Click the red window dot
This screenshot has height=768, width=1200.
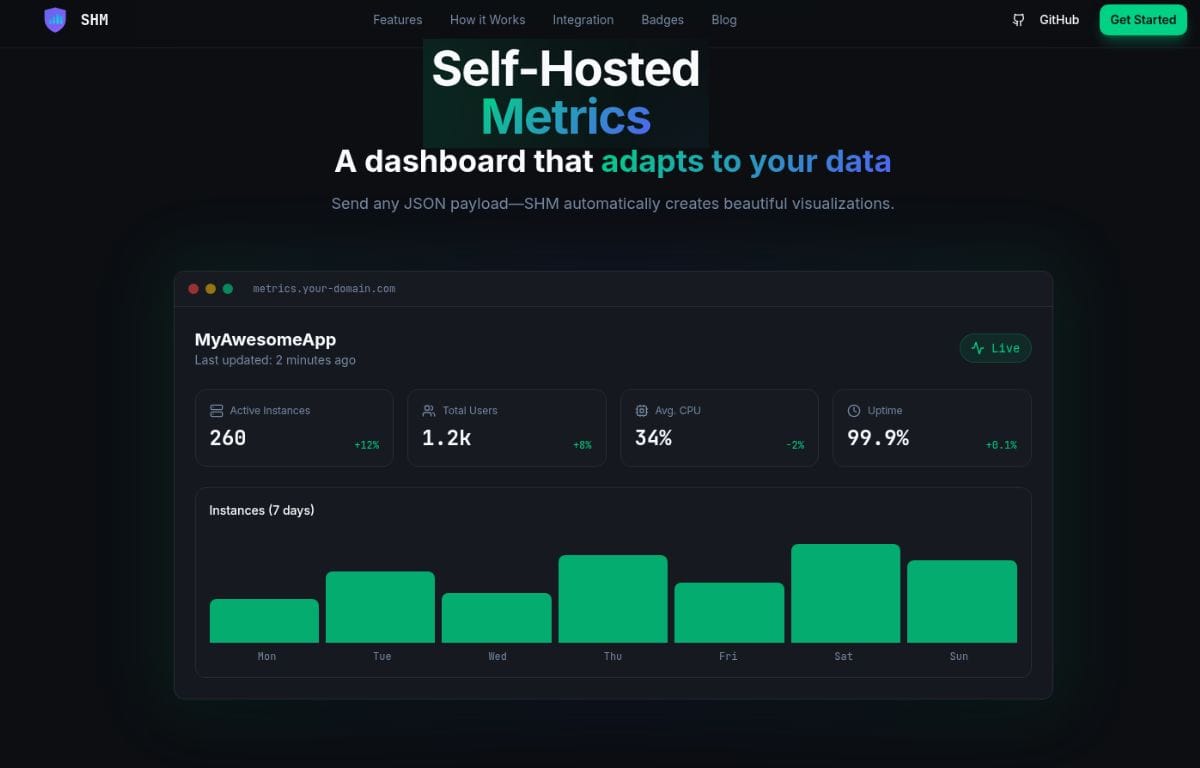[194, 289]
